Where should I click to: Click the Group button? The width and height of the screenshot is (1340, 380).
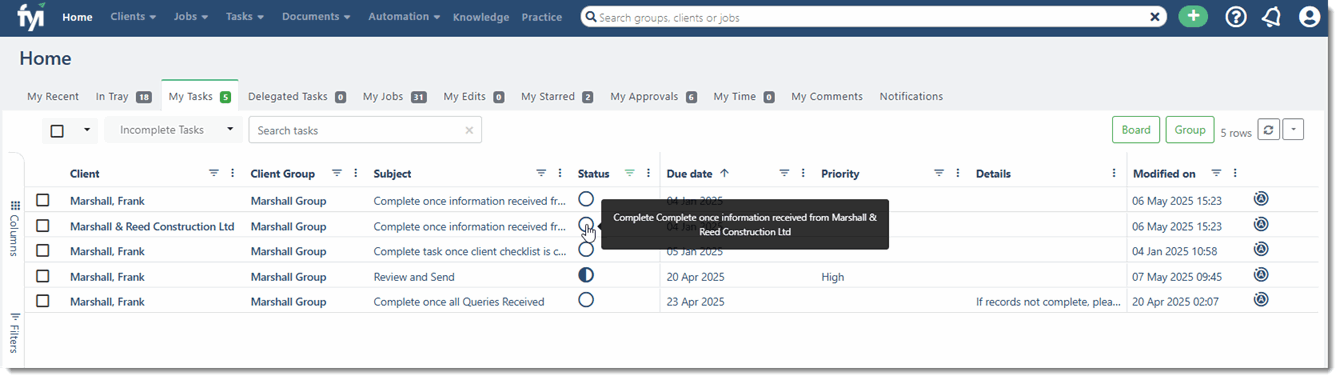[1190, 130]
